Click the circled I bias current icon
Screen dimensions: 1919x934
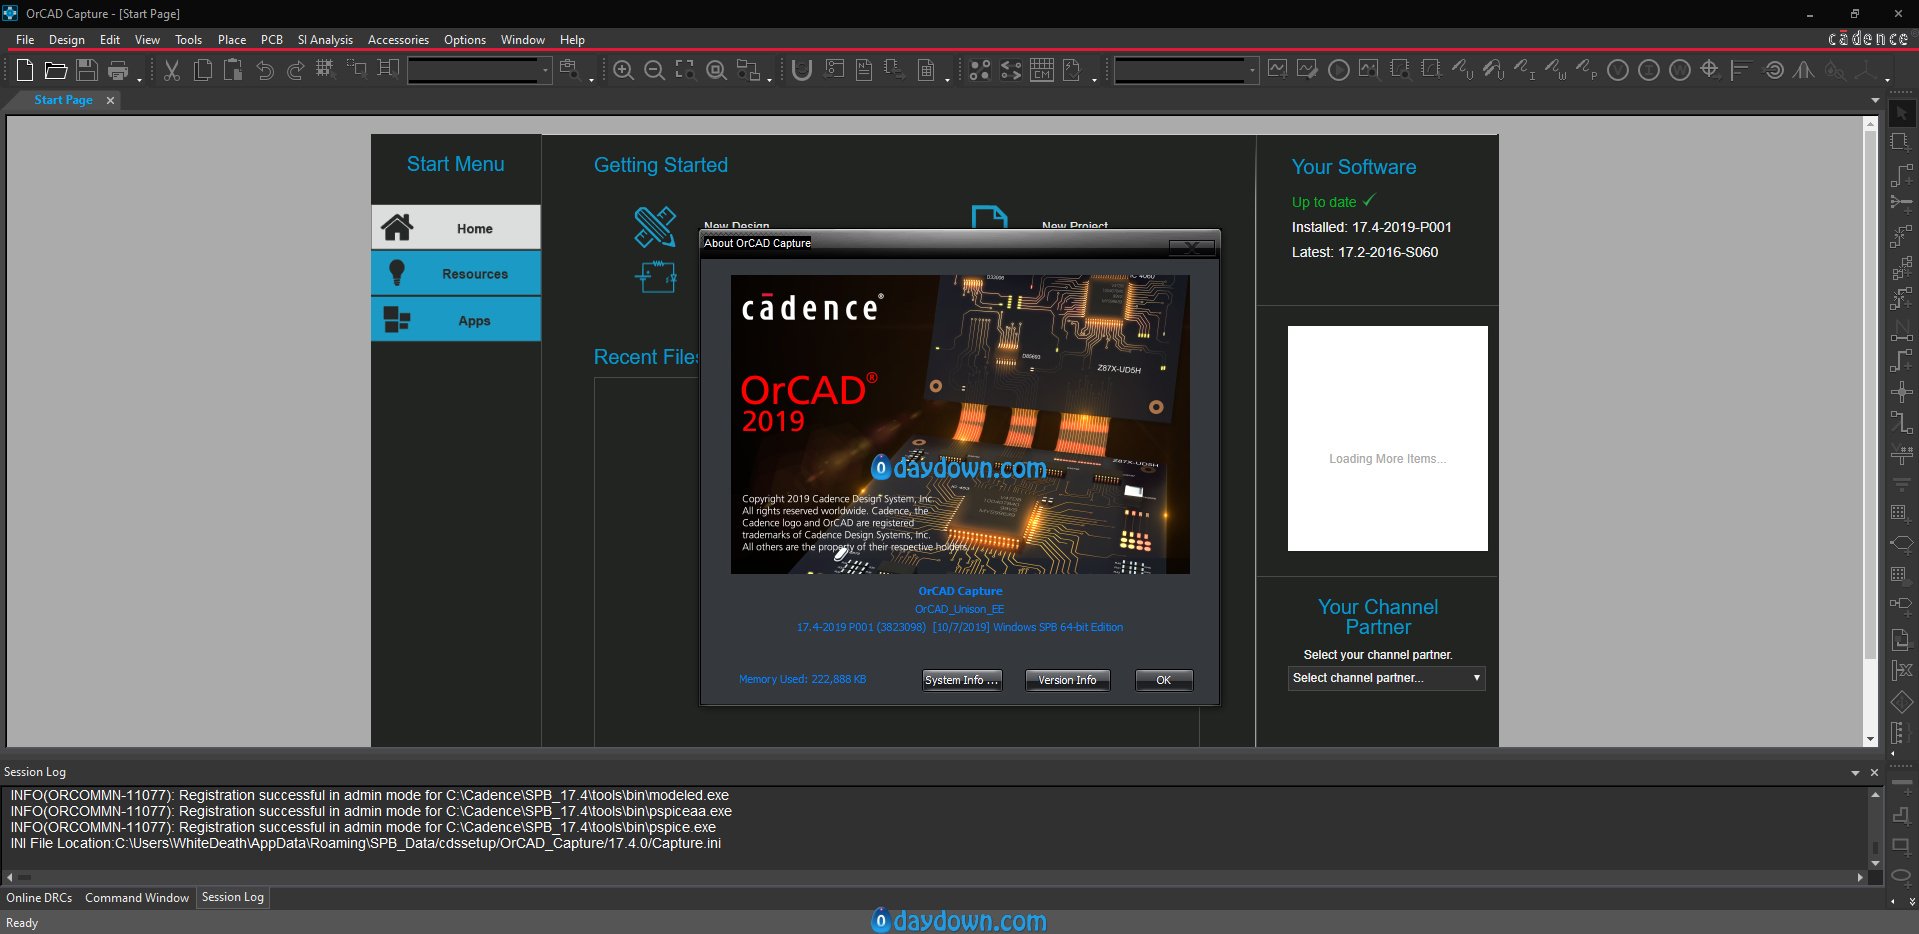[1649, 70]
